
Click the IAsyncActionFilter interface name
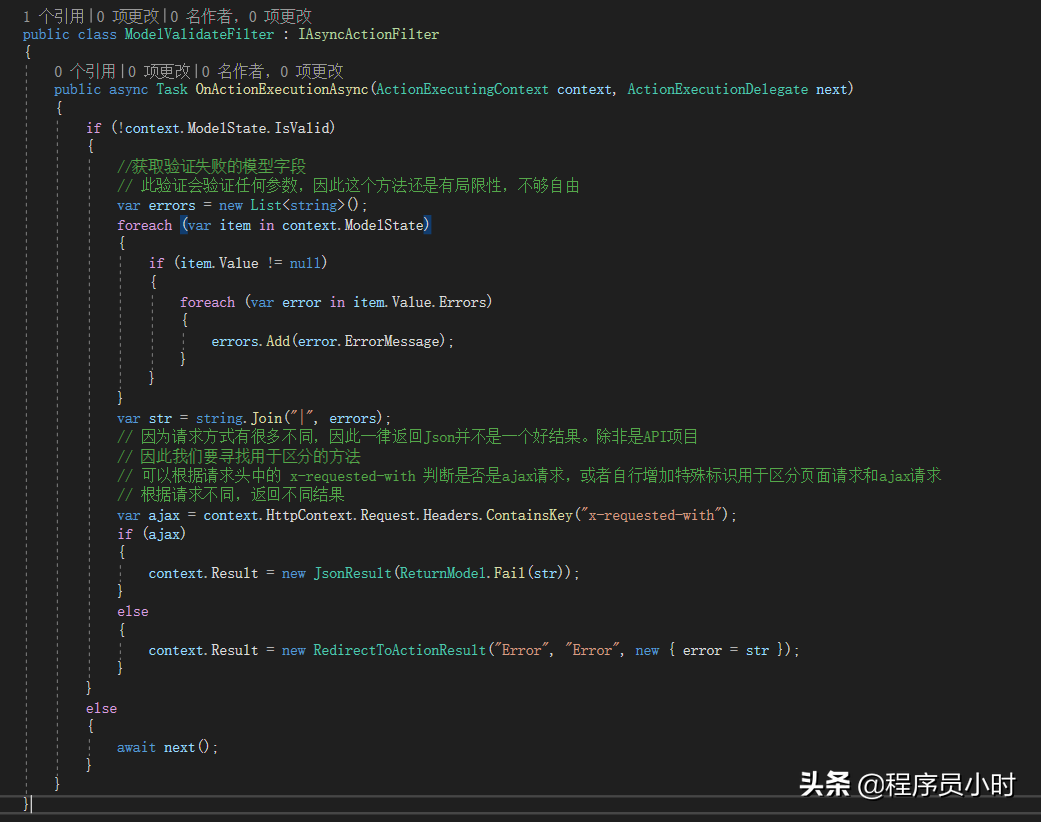coord(368,33)
